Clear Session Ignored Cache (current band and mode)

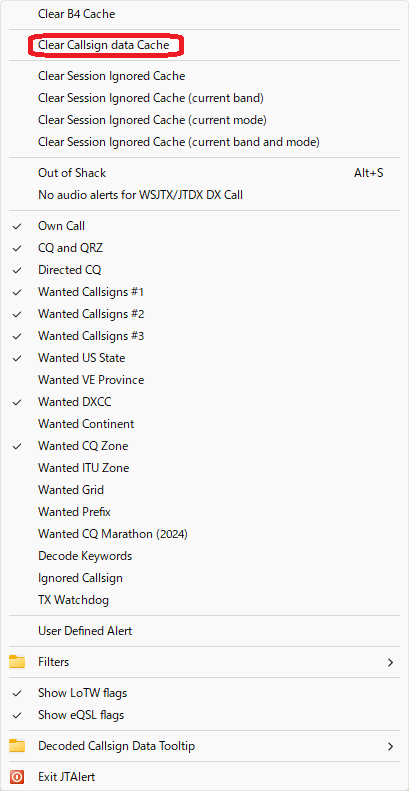click(204, 142)
